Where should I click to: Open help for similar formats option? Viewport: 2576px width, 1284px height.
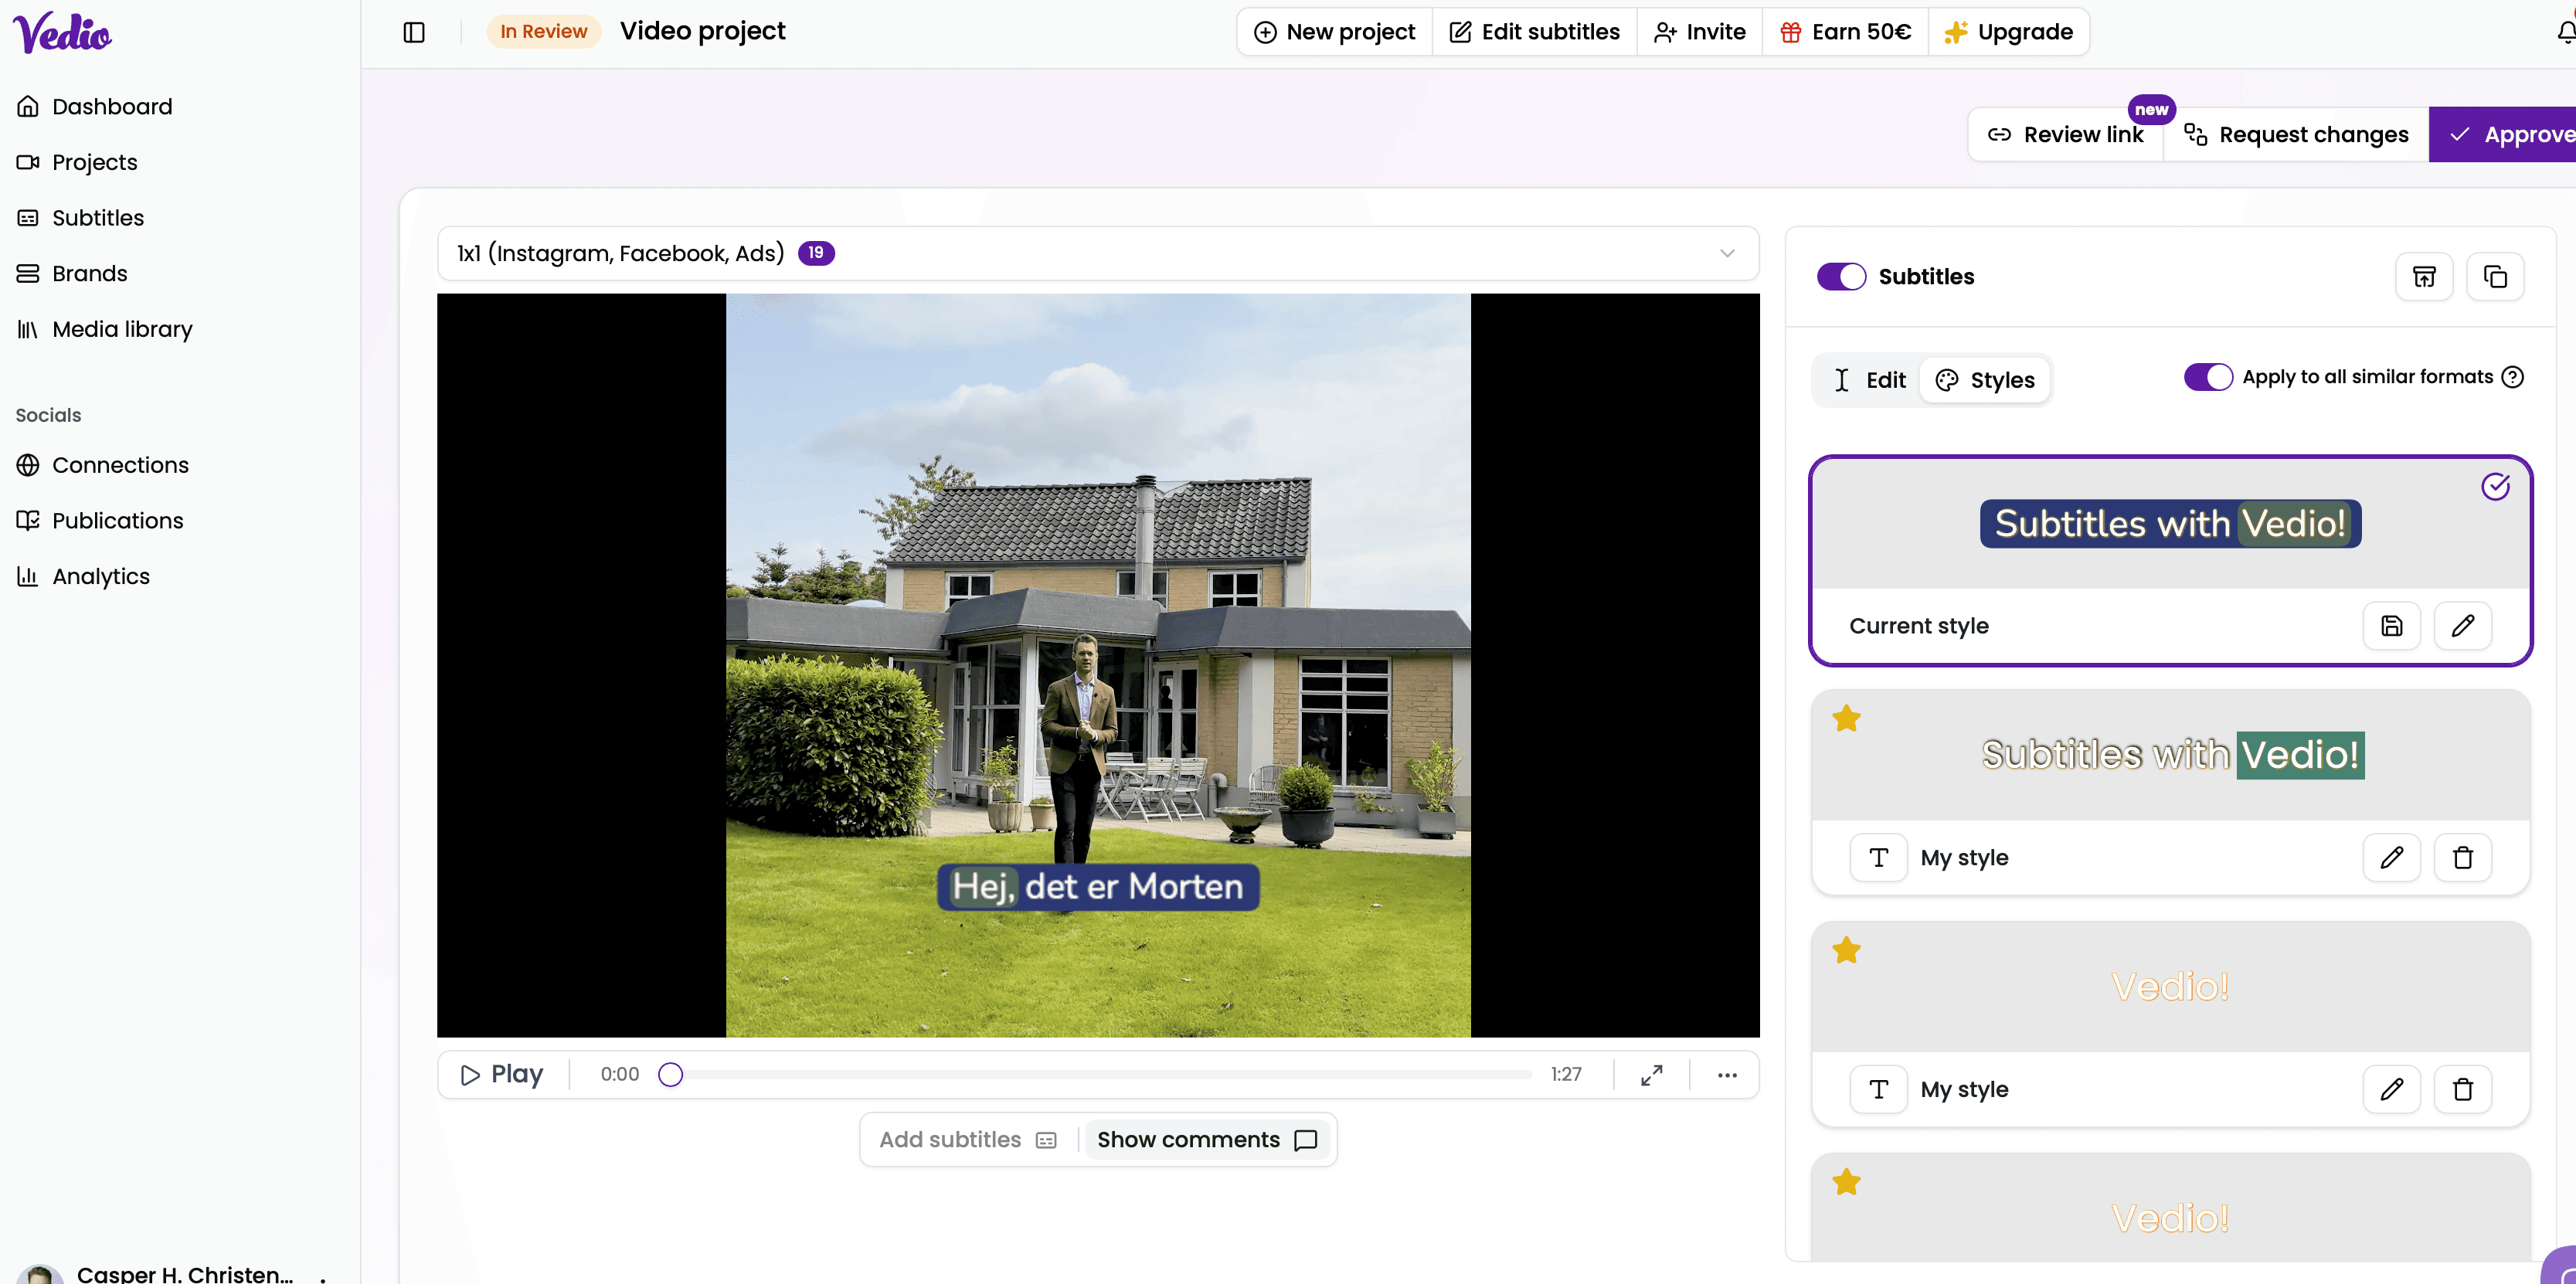click(2512, 377)
